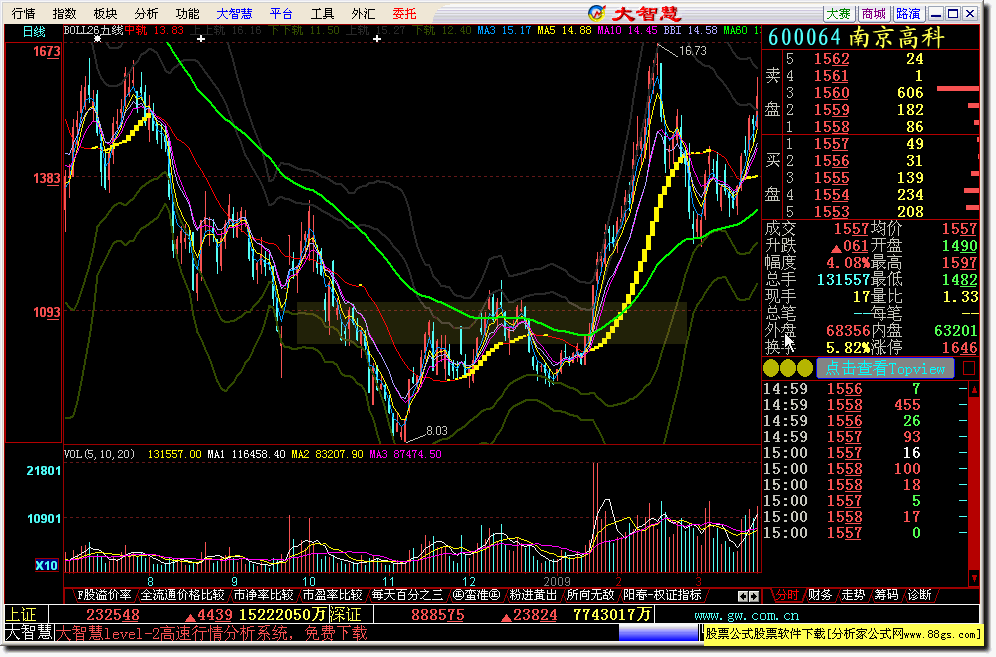This screenshot has height=657, width=996.
Task: Open the 工具 menu
Action: (323, 13)
